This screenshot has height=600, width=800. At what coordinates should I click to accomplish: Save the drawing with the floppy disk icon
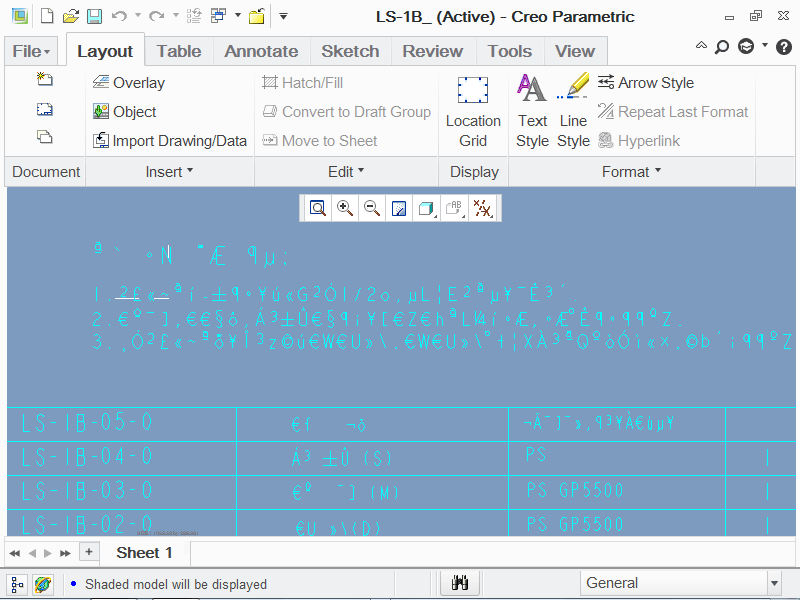(94, 16)
